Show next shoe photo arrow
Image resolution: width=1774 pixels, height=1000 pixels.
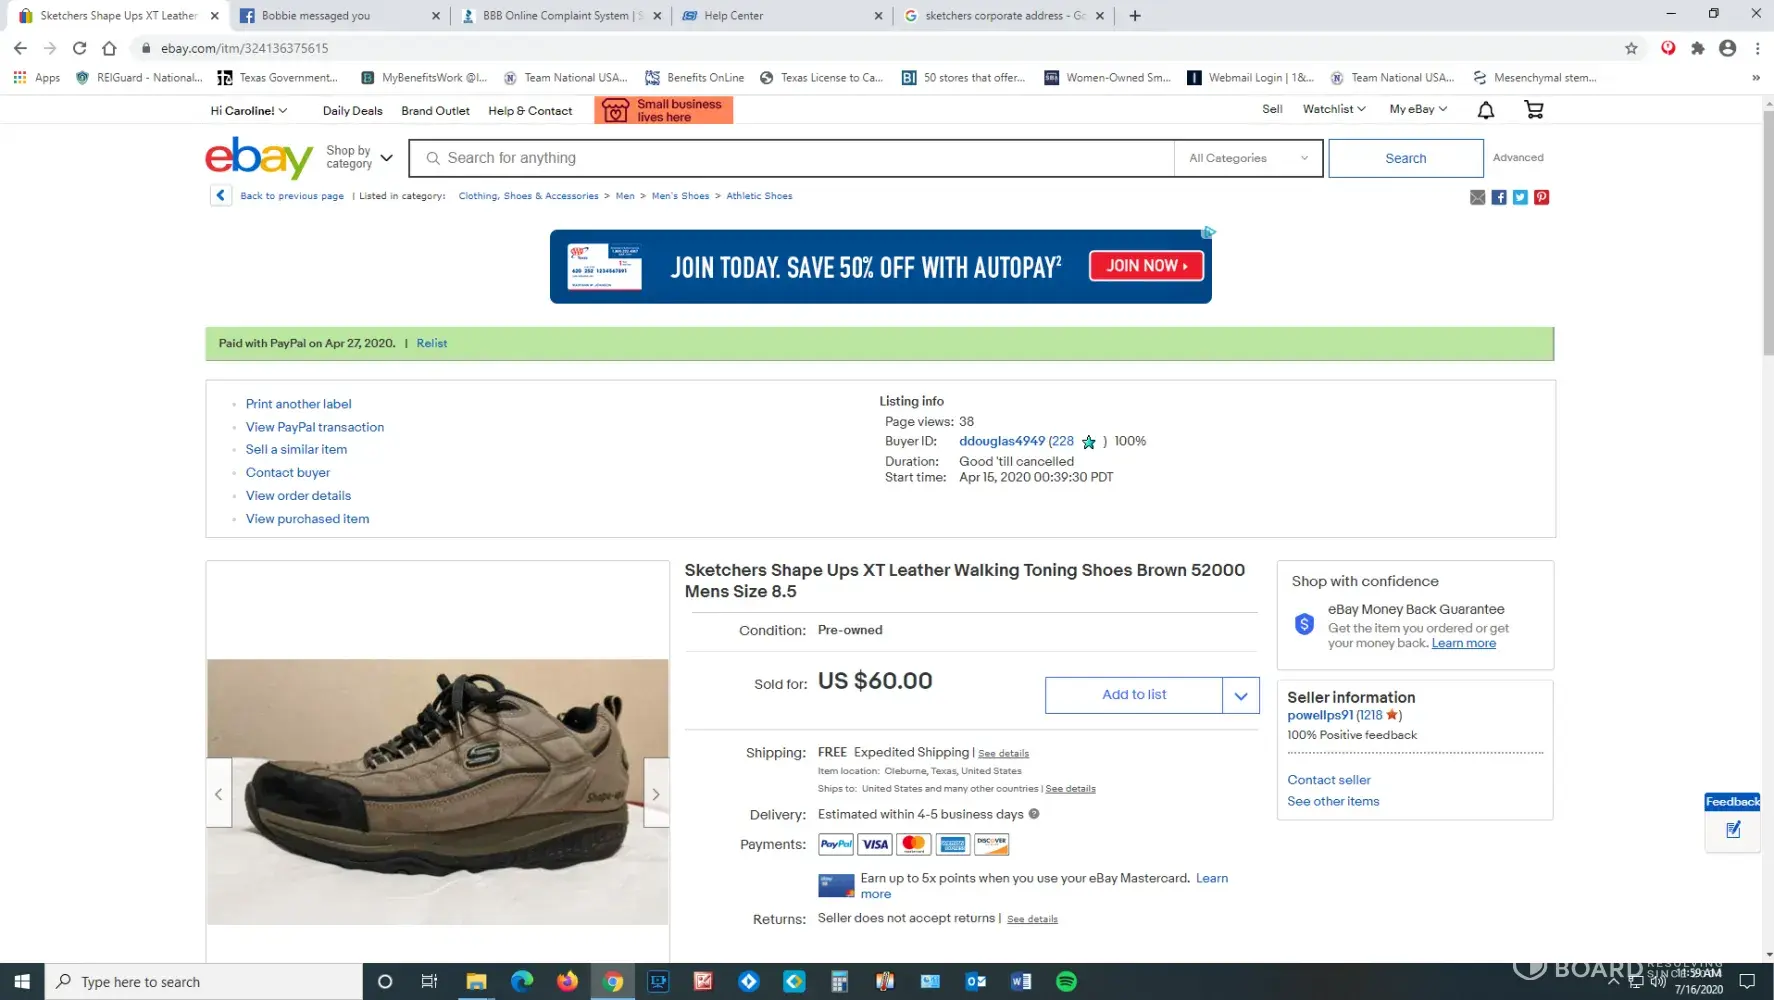pyautogui.click(x=656, y=794)
